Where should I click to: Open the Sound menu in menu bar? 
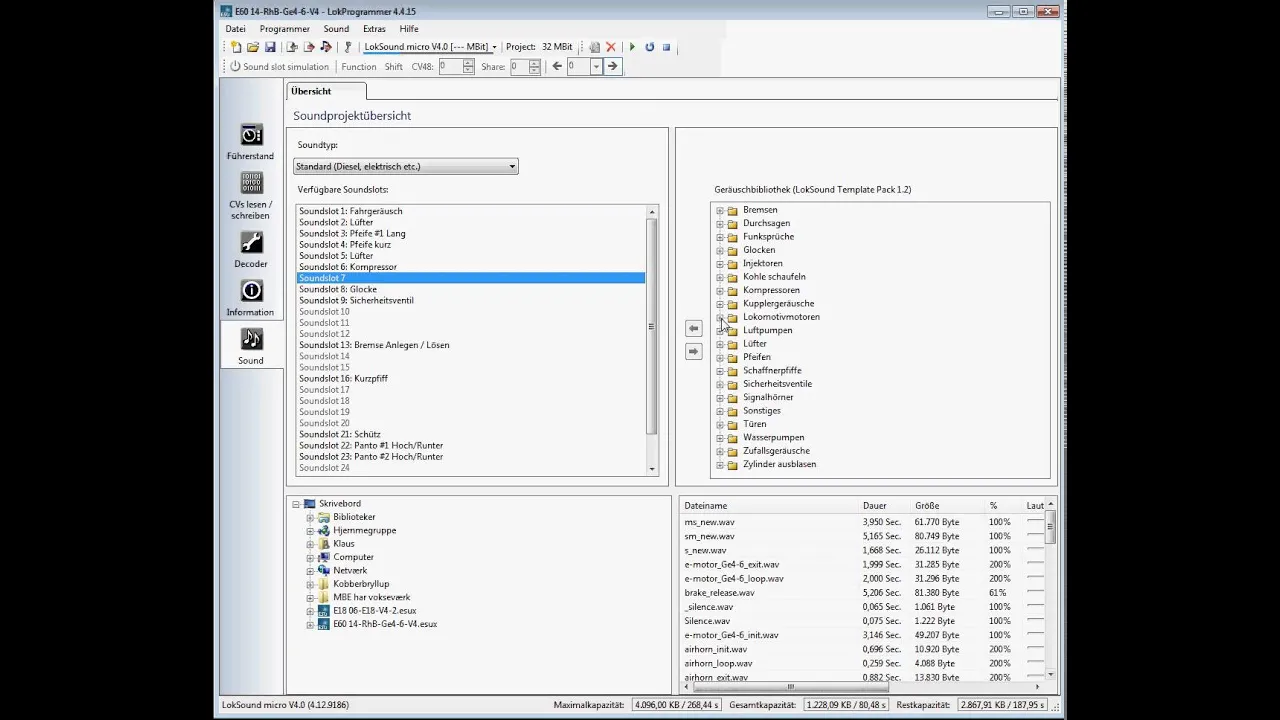click(336, 29)
